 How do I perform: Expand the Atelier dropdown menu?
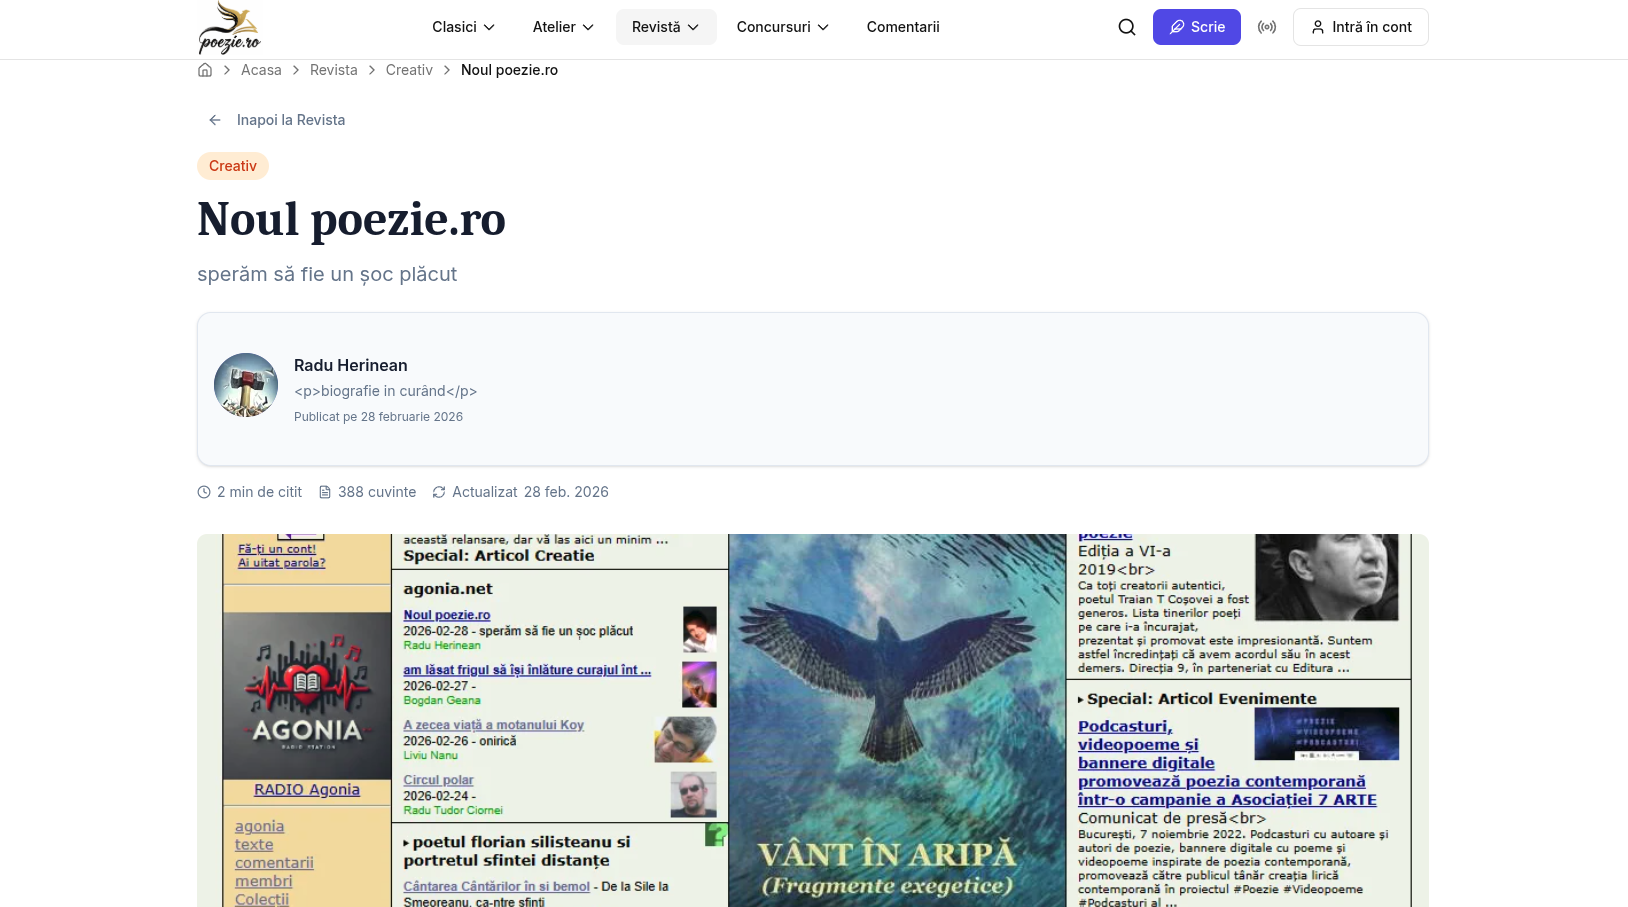(x=563, y=27)
